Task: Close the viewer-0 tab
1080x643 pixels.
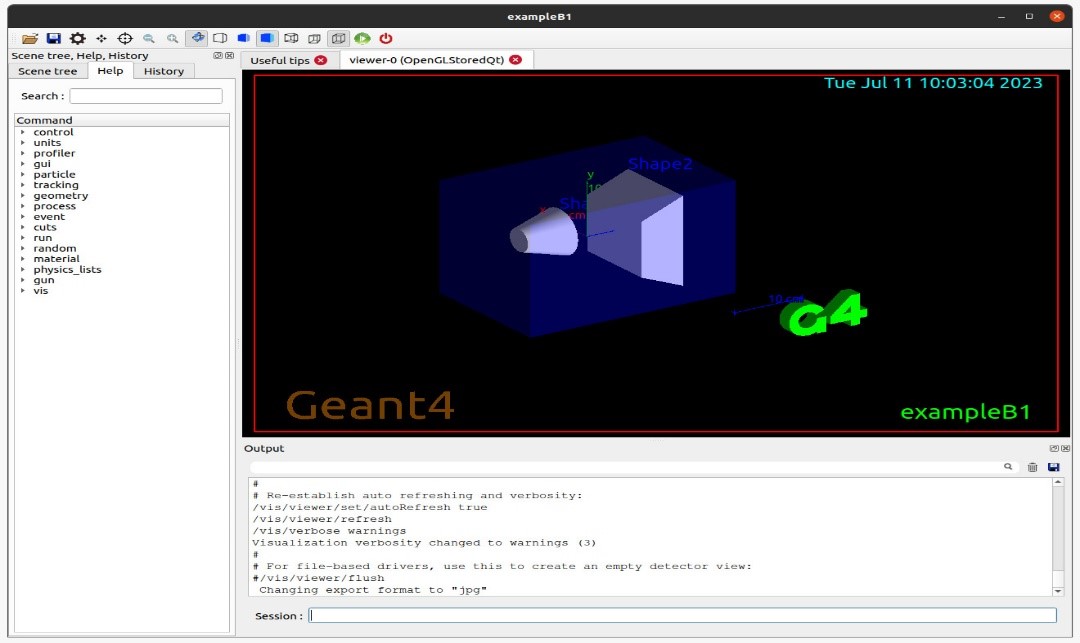Action: point(515,60)
